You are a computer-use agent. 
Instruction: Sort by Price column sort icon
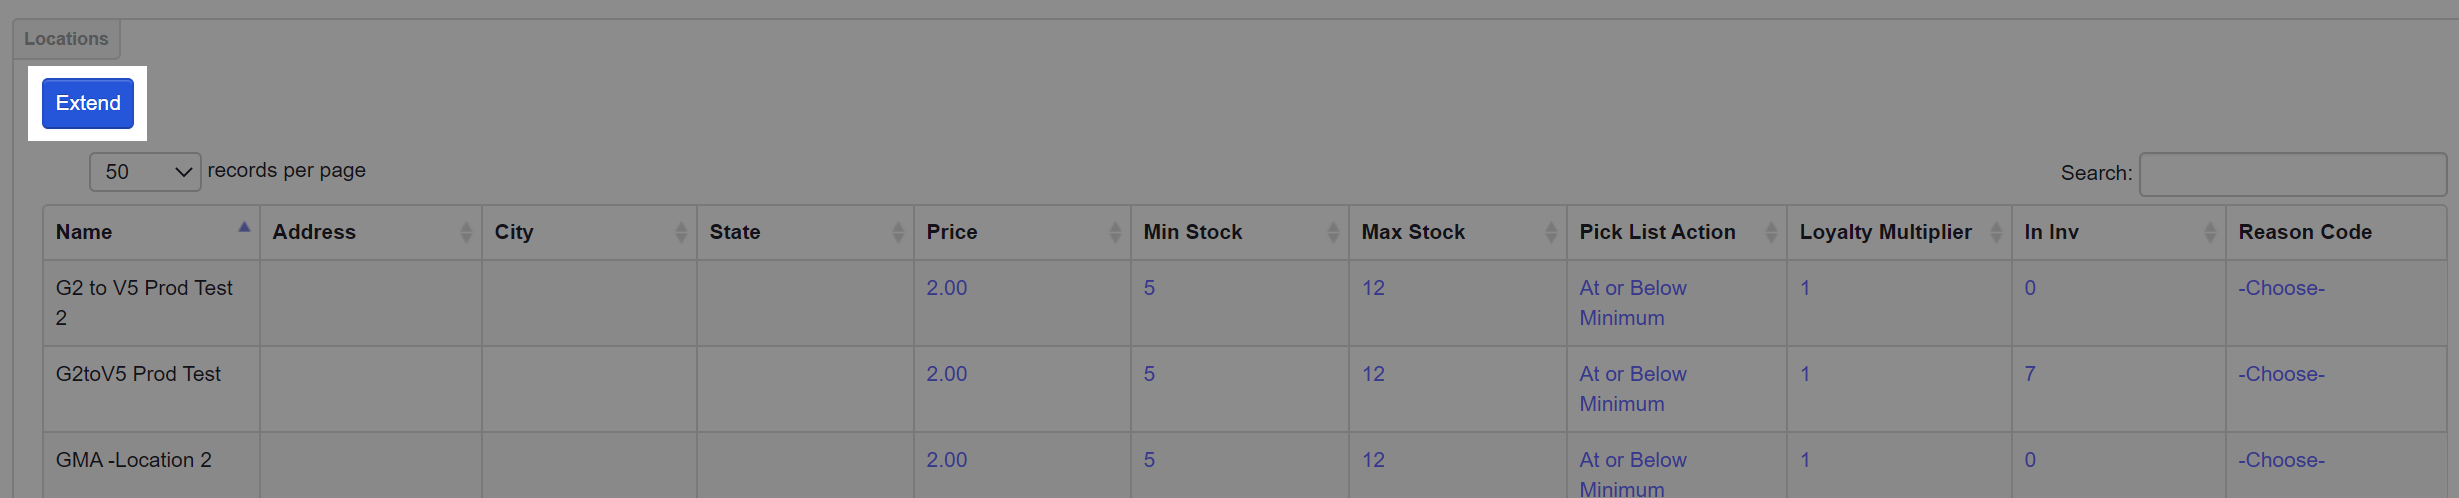coord(1115,232)
